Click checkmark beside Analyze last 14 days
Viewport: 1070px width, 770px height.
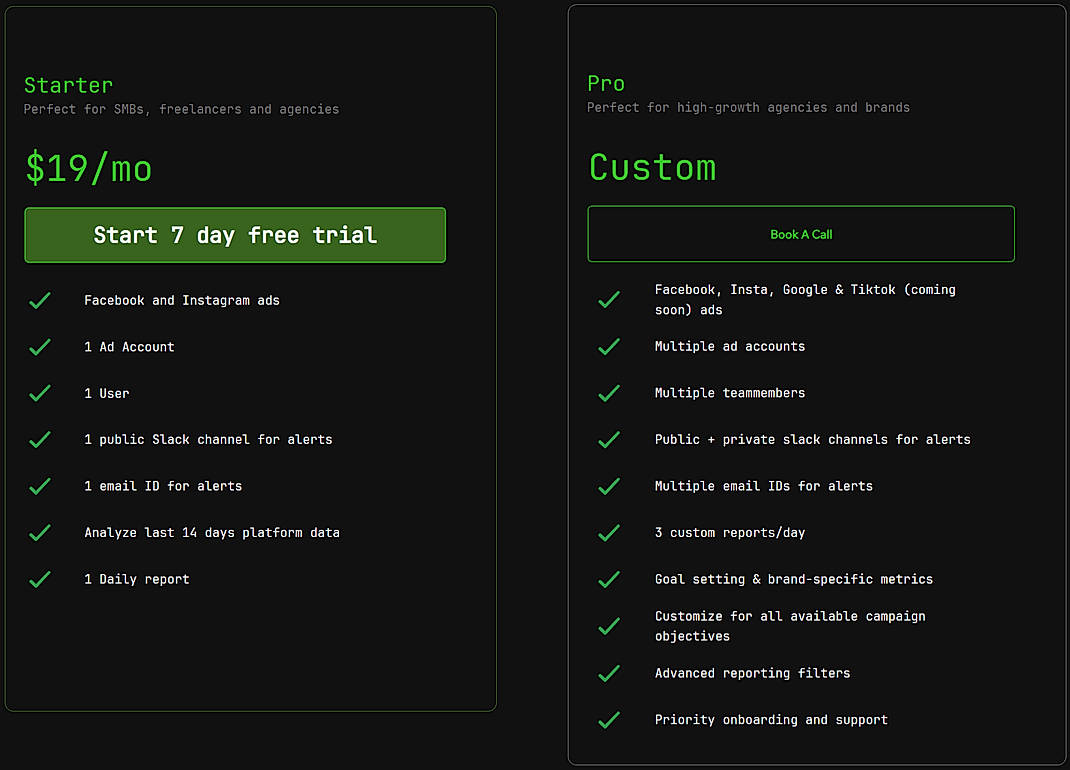[x=40, y=532]
